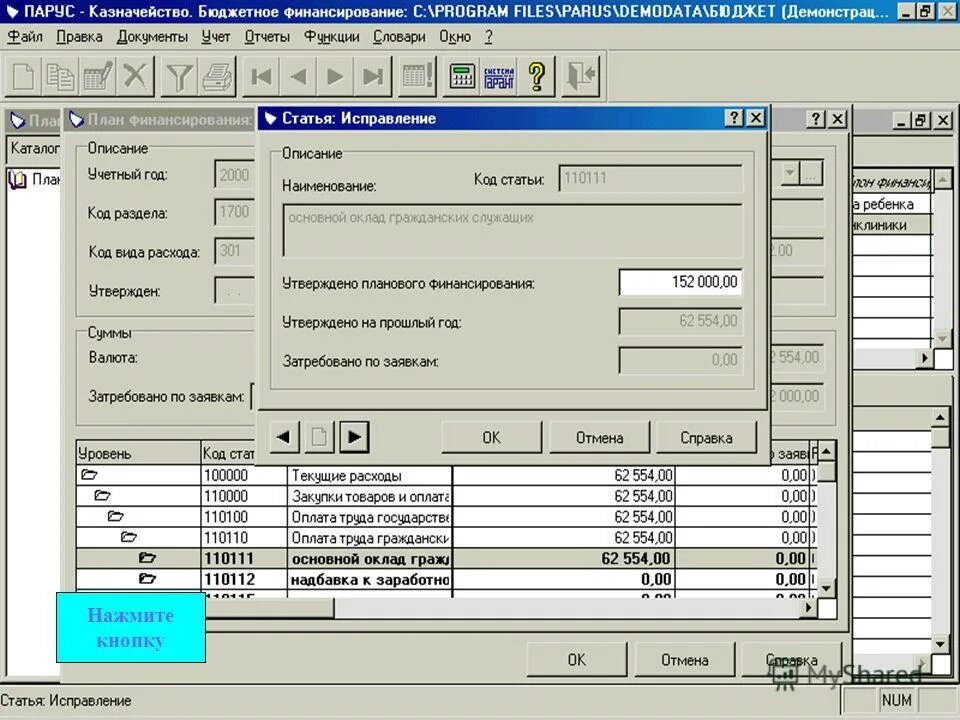Viewport: 960px width, 720px height.
Task: Open dropdown arrow behind Статья dialog
Action: [790, 173]
